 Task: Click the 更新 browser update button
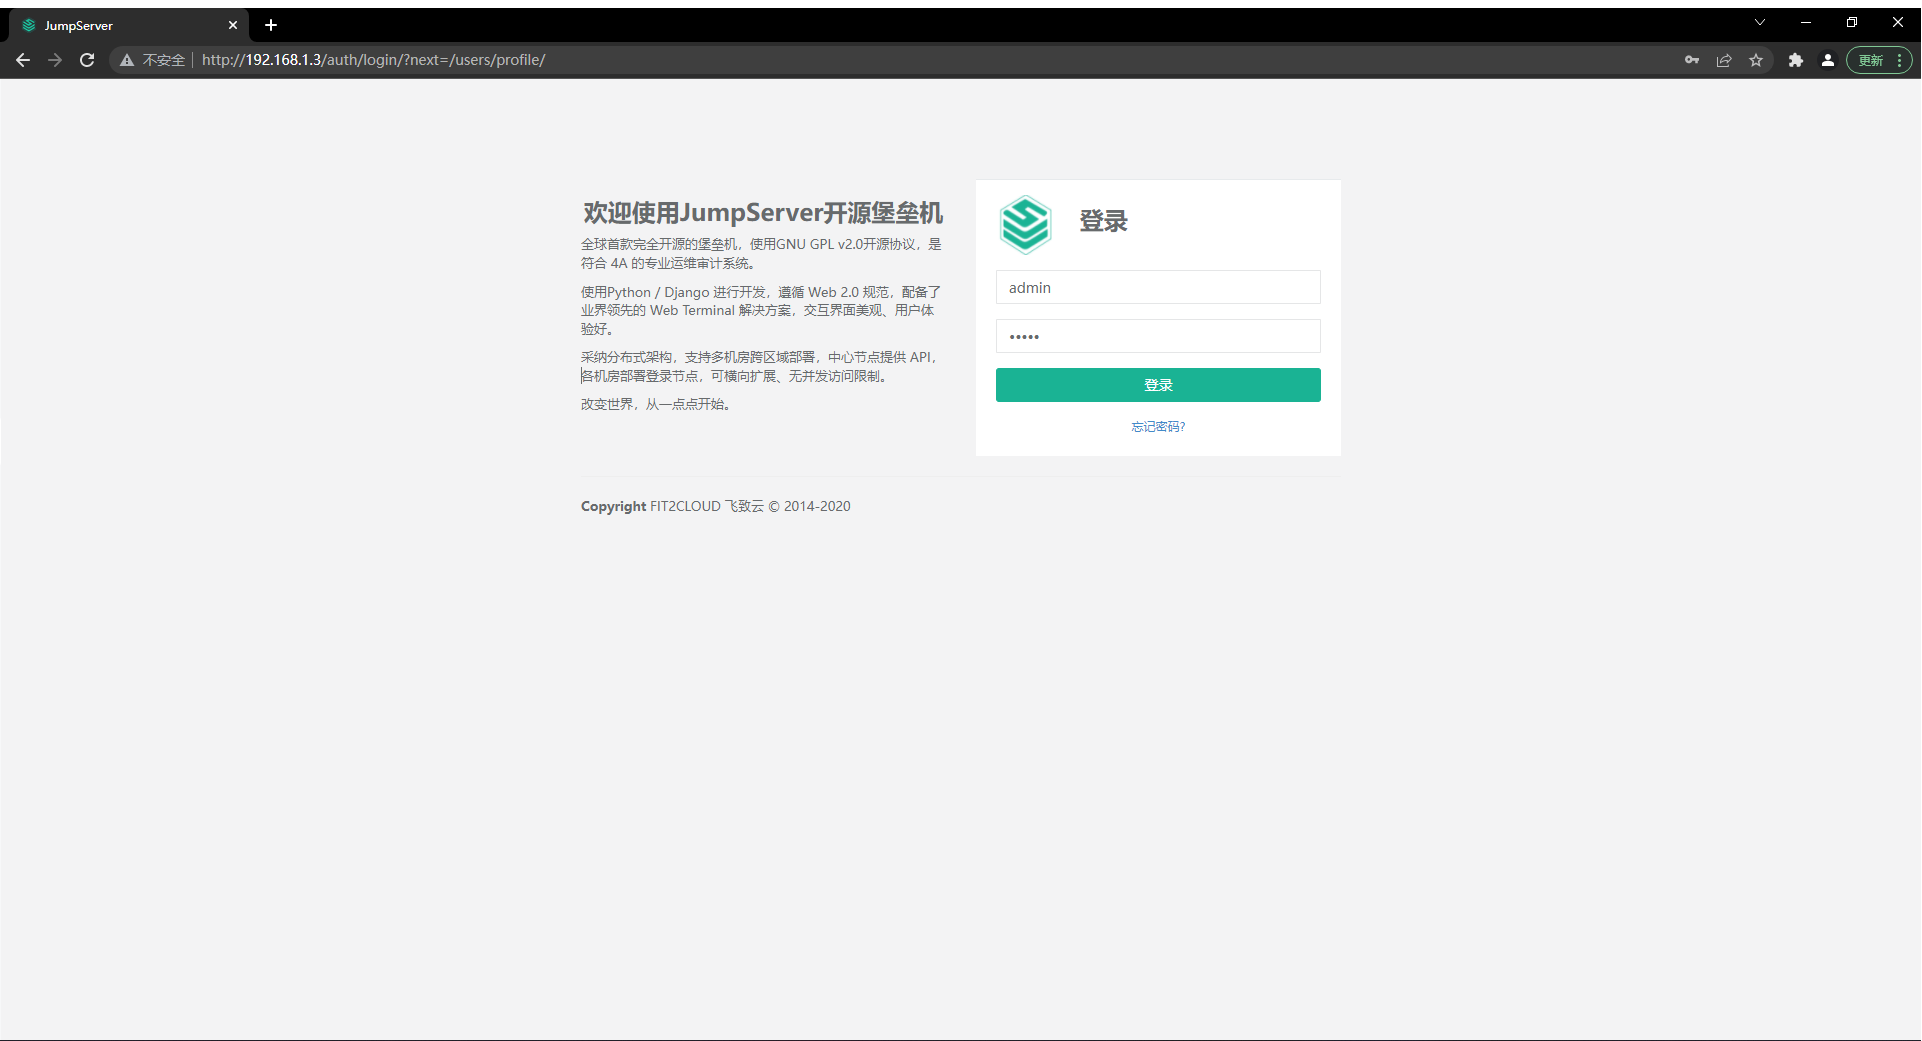1871,60
